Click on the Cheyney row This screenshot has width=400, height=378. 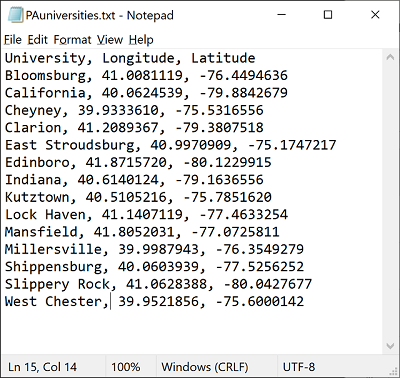(134, 110)
